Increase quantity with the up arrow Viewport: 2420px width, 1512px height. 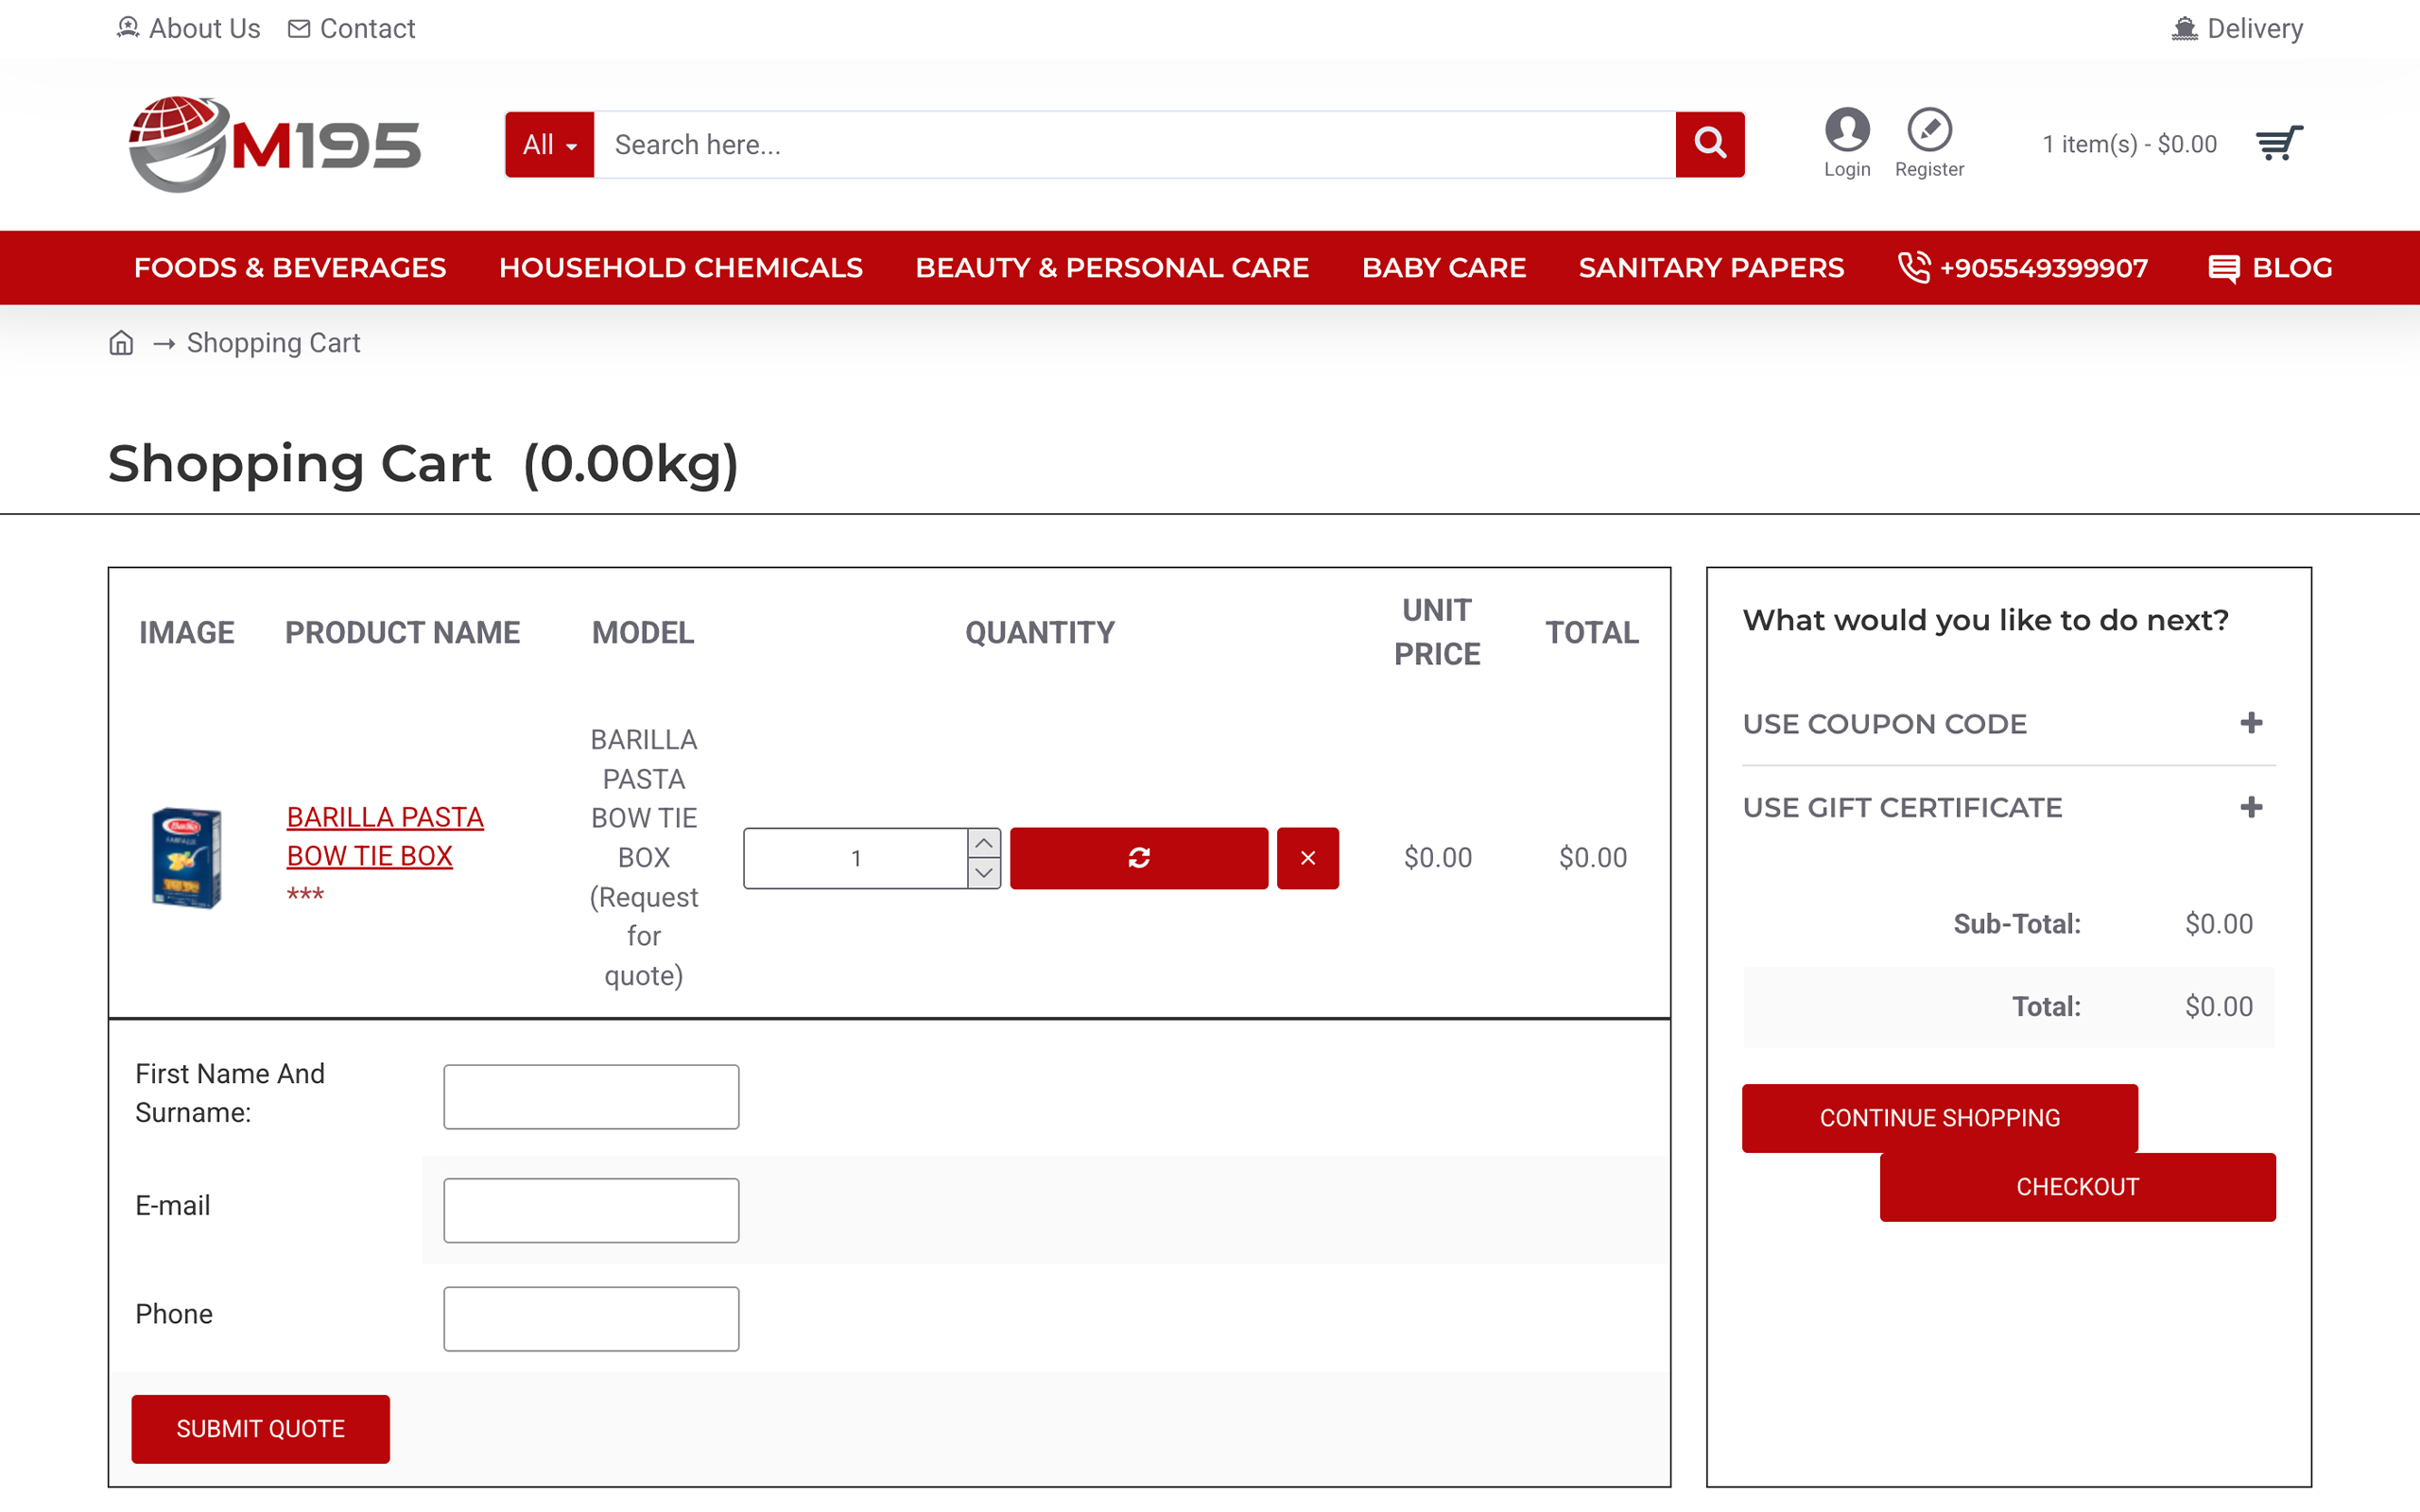[984, 843]
